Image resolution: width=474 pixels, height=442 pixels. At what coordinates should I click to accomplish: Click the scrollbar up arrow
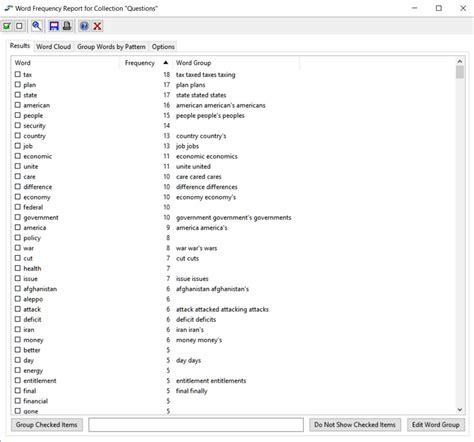point(460,61)
